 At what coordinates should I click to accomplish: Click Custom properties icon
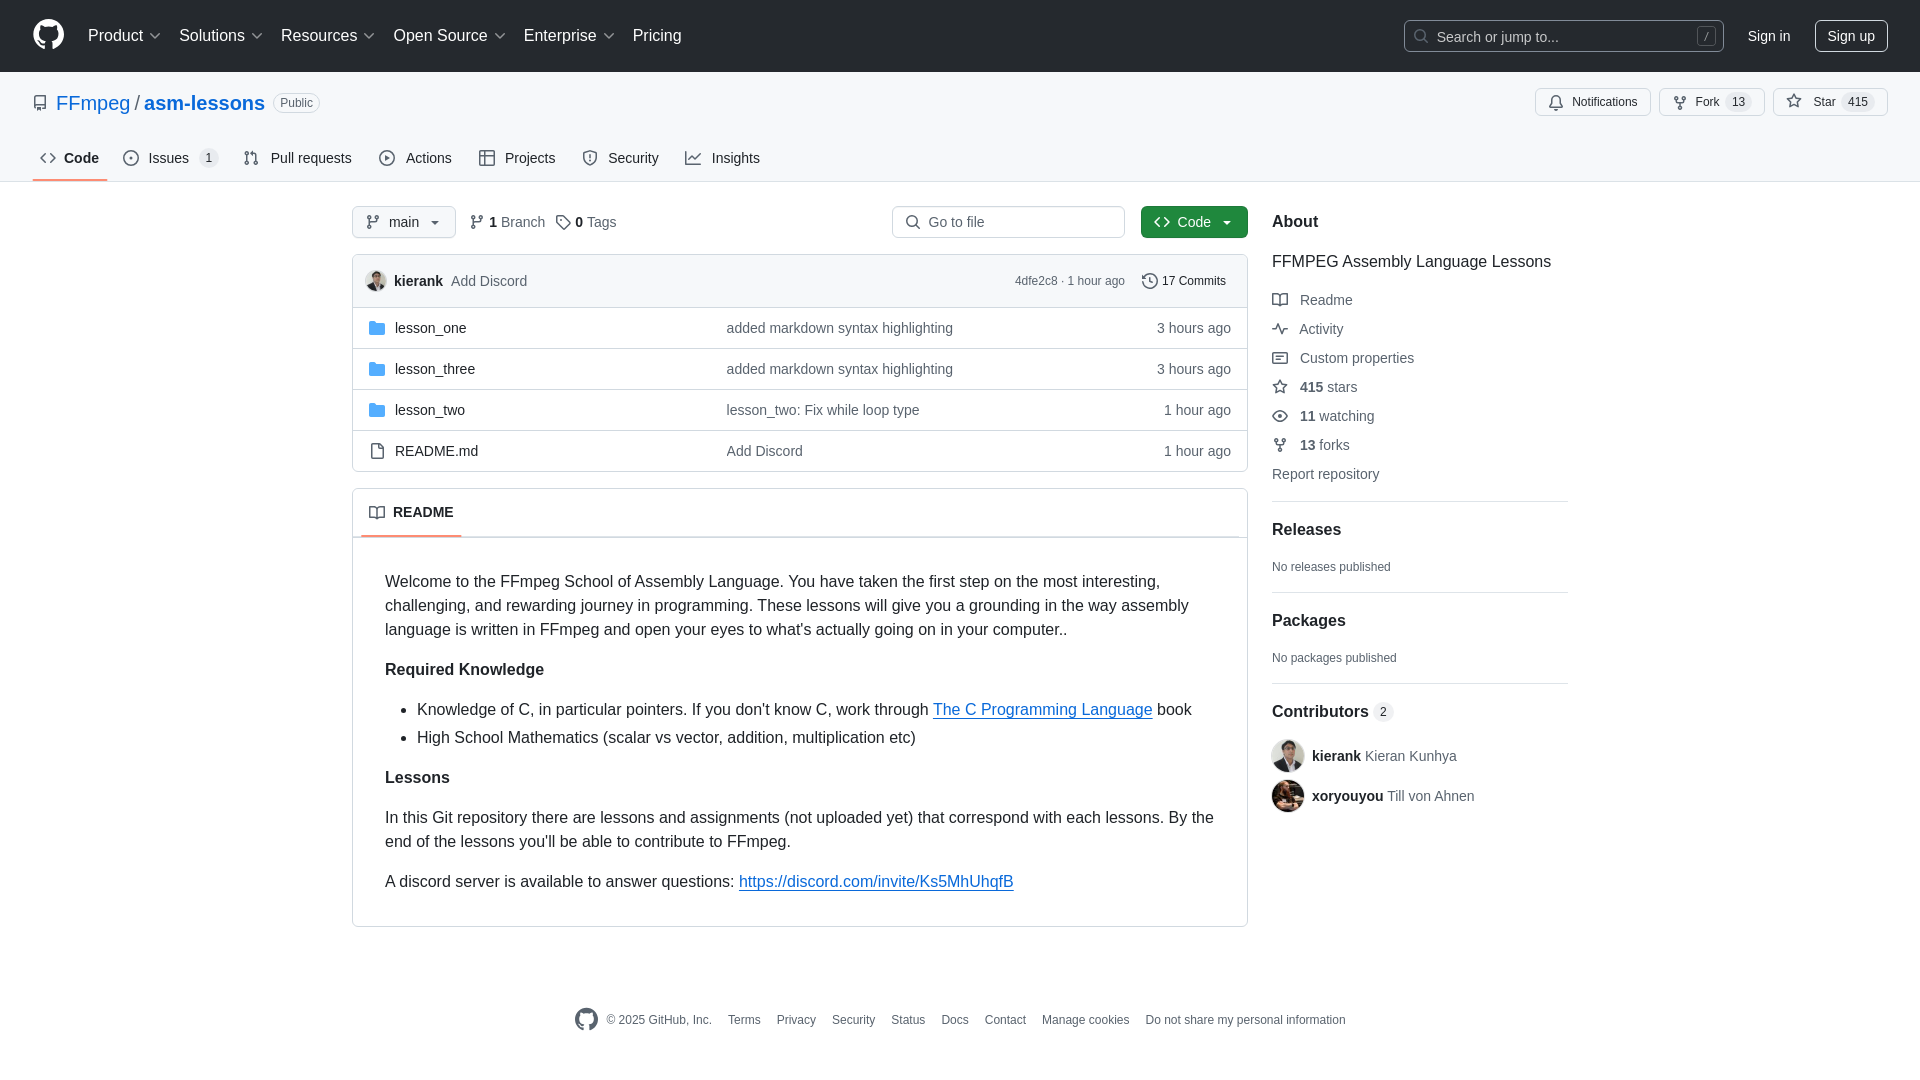[1280, 358]
